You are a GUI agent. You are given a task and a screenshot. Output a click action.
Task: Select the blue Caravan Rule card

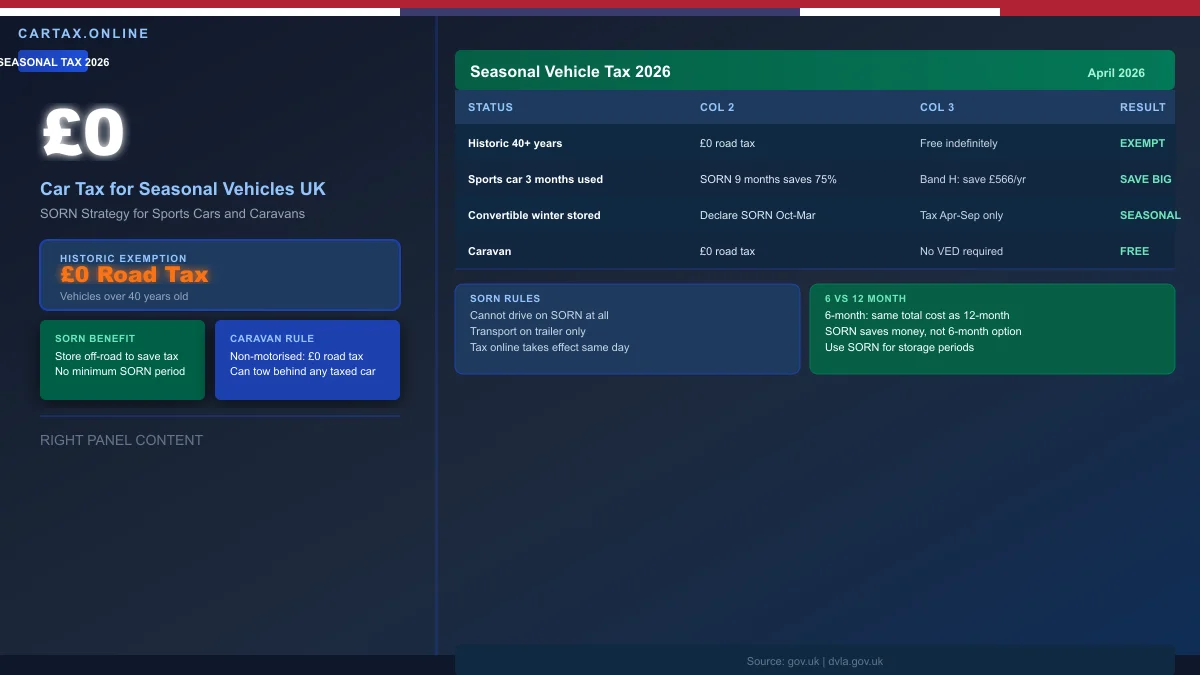(x=307, y=360)
